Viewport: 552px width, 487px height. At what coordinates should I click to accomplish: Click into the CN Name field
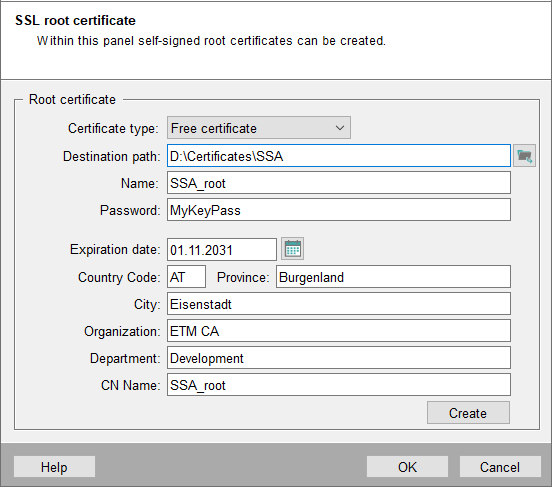(x=339, y=385)
